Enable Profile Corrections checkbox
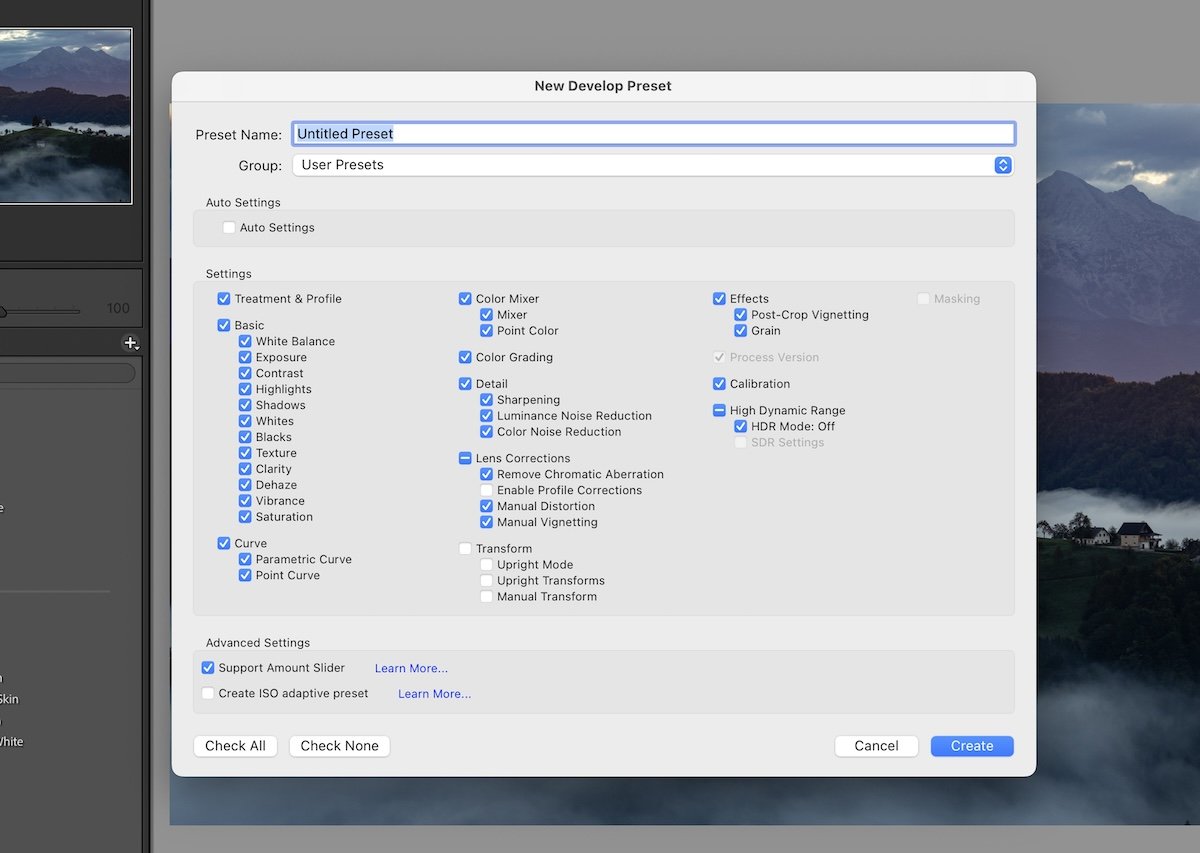Image resolution: width=1200 pixels, height=853 pixels. pyautogui.click(x=486, y=490)
